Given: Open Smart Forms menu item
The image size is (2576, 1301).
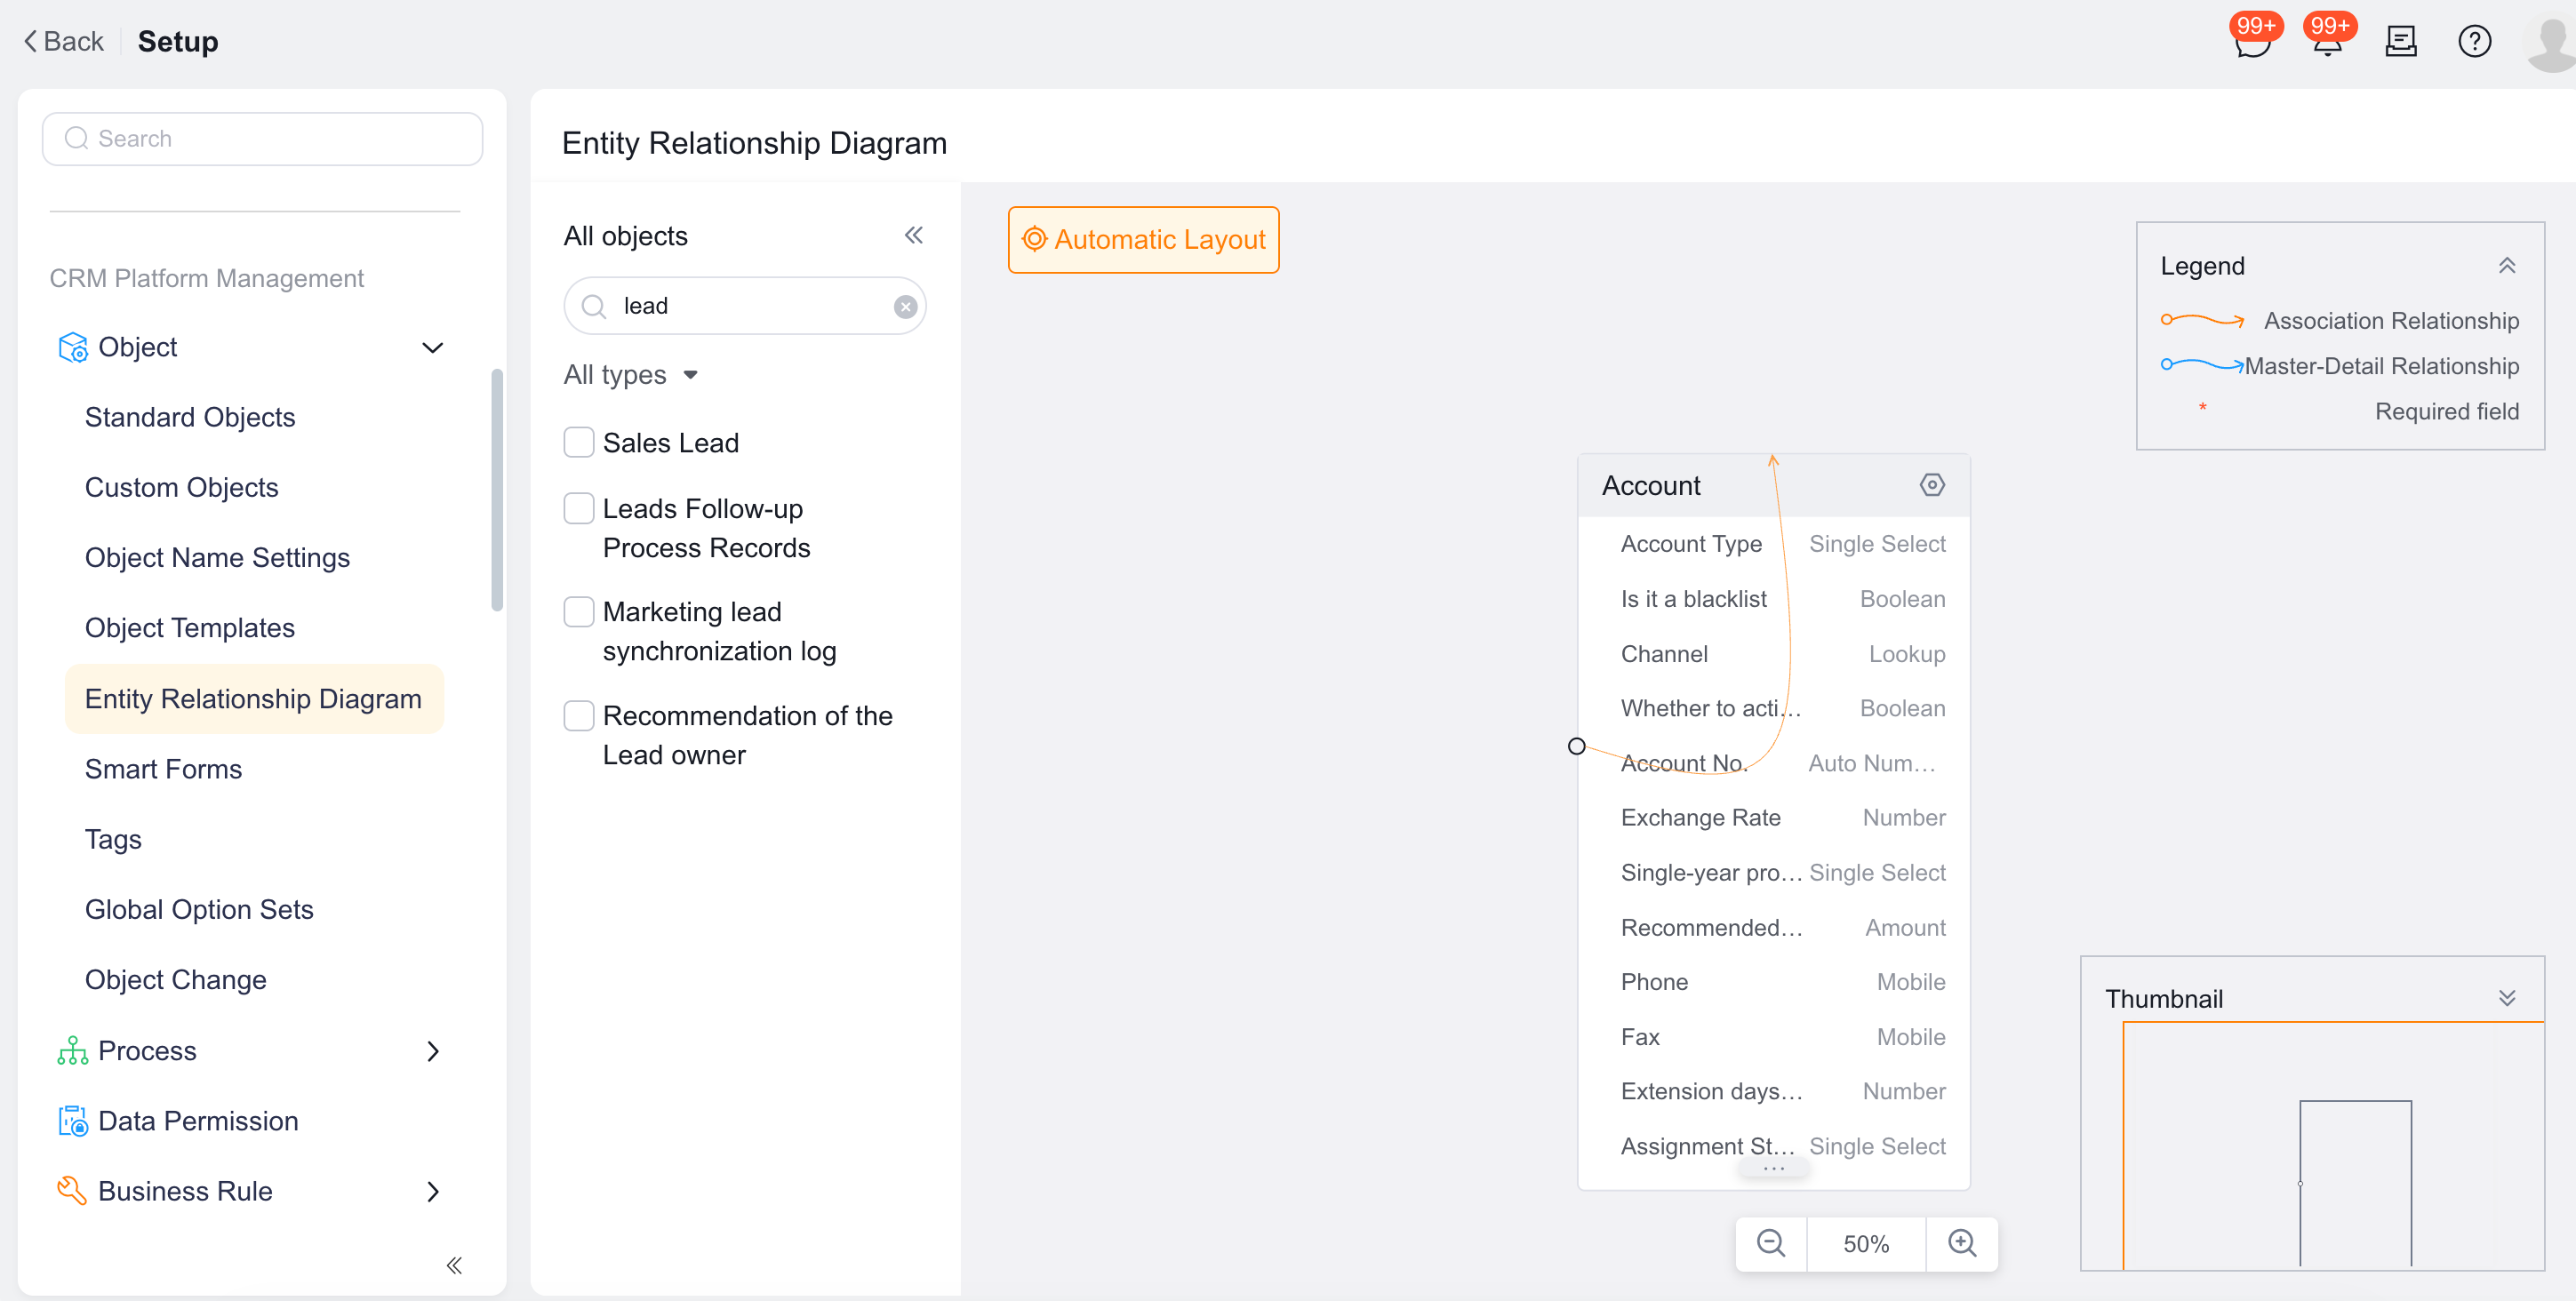Looking at the screenshot, I should (x=163, y=768).
